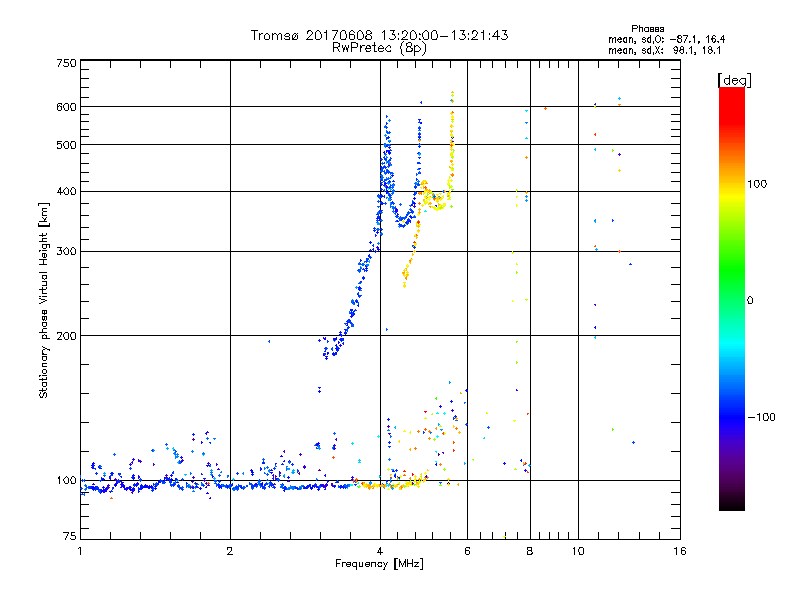Click the 2 x-axis tick label
This screenshot has height=600, width=800.
pyautogui.click(x=230, y=552)
